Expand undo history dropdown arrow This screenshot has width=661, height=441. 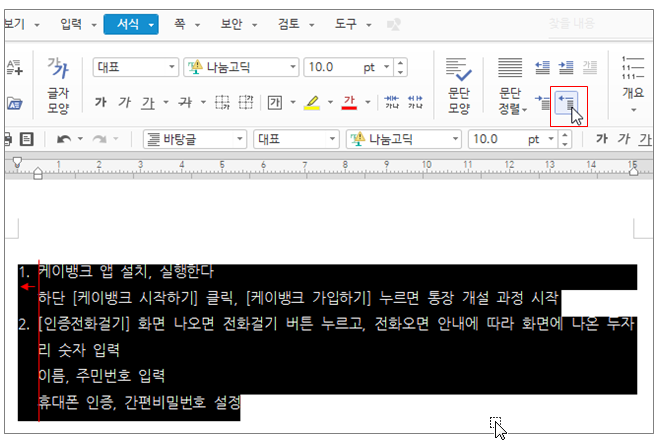pyautogui.click(x=80, y=139)
